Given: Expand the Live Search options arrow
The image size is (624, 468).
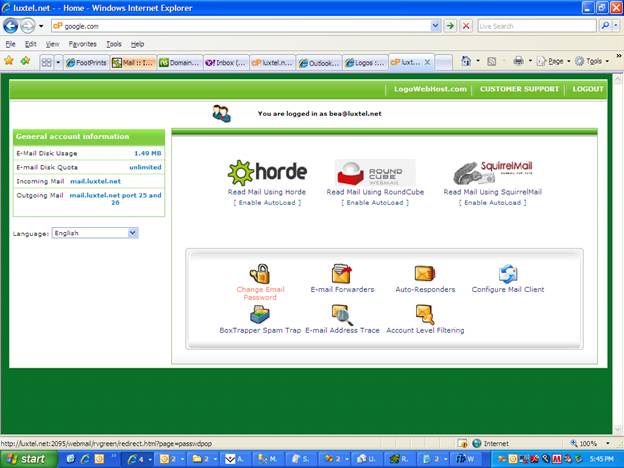Looking at the screenshot, I should [616, 26].
